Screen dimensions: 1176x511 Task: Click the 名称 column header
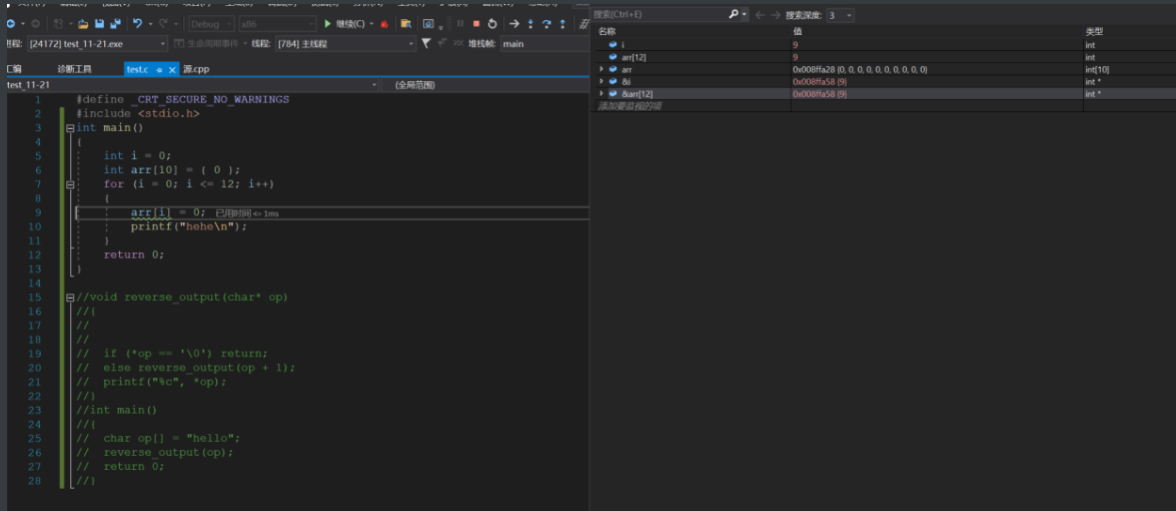pos(607,32)
